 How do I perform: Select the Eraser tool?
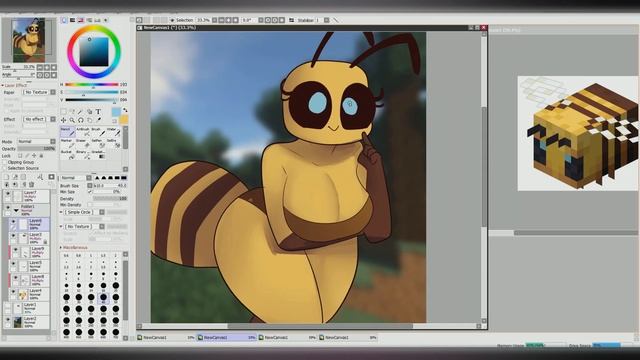[x=83, y=143]
